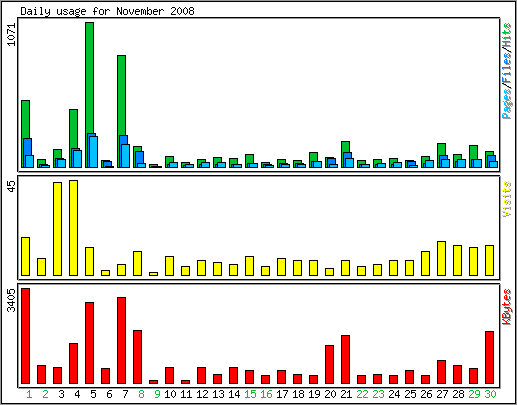The width and height of the screenshot is (517, 405).
Task: Click the day 1 label on x-axis
Action: tap(29, 394)
